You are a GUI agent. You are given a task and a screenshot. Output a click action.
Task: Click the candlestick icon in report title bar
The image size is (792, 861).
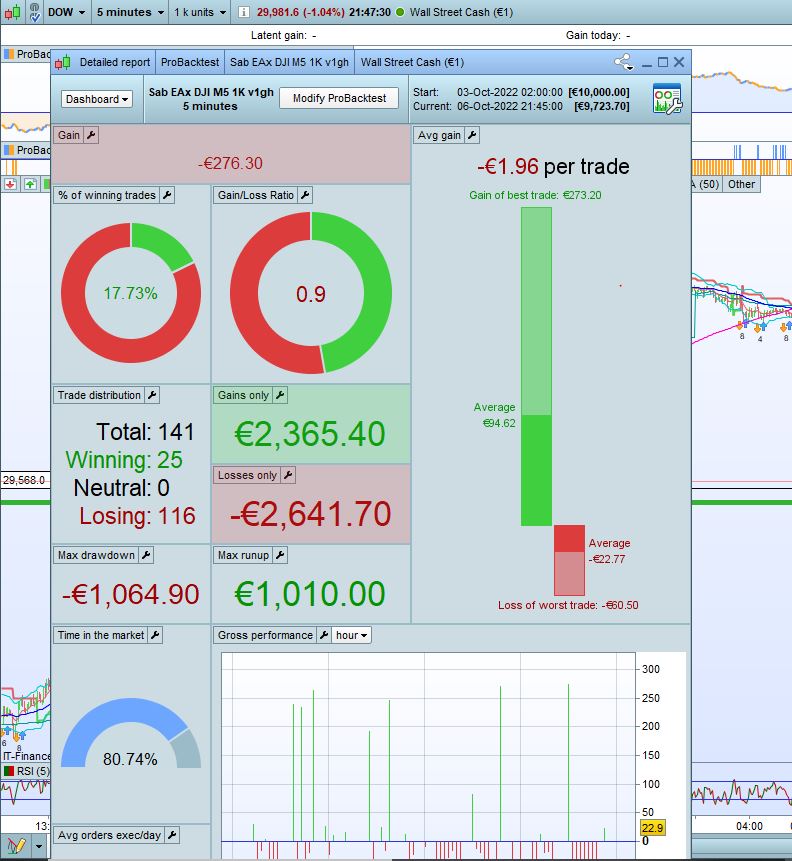(x=63, y=62)
